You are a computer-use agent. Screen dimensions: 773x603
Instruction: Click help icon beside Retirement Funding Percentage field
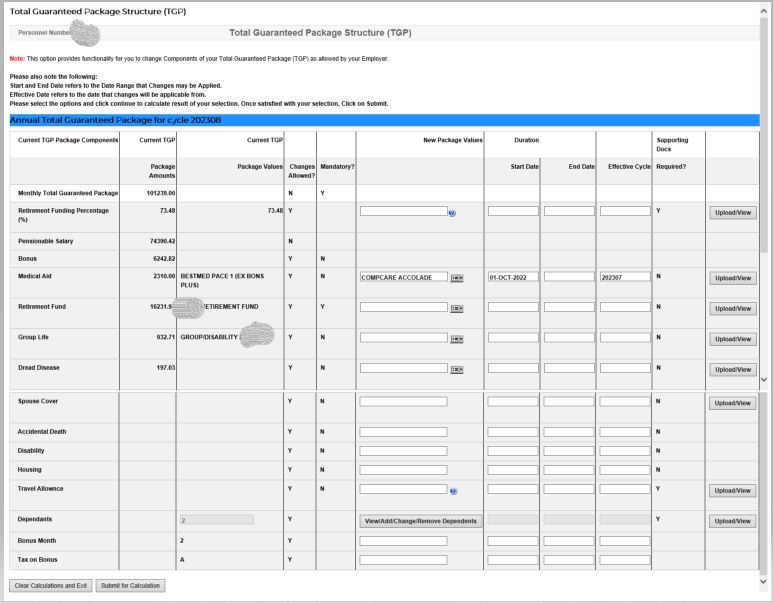tap(453, 212)
